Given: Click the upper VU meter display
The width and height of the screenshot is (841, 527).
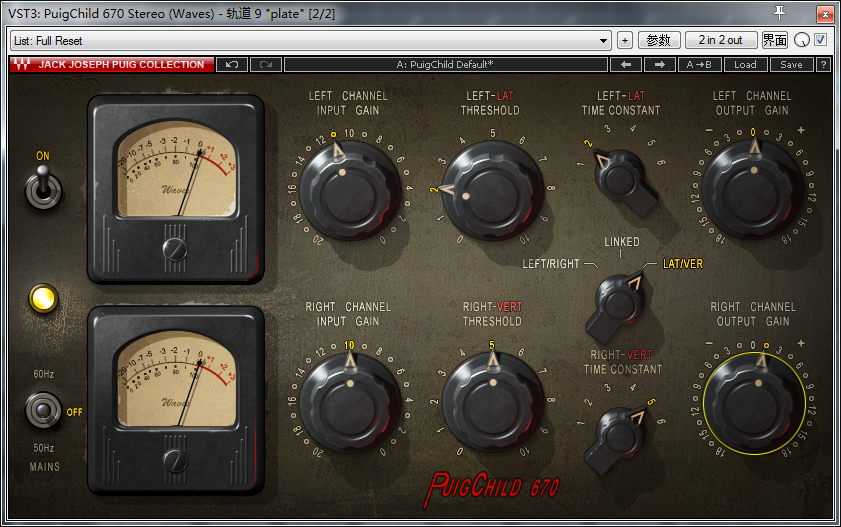Looking at the screenshot, I should pyautogui.click(x=177, y=170).
